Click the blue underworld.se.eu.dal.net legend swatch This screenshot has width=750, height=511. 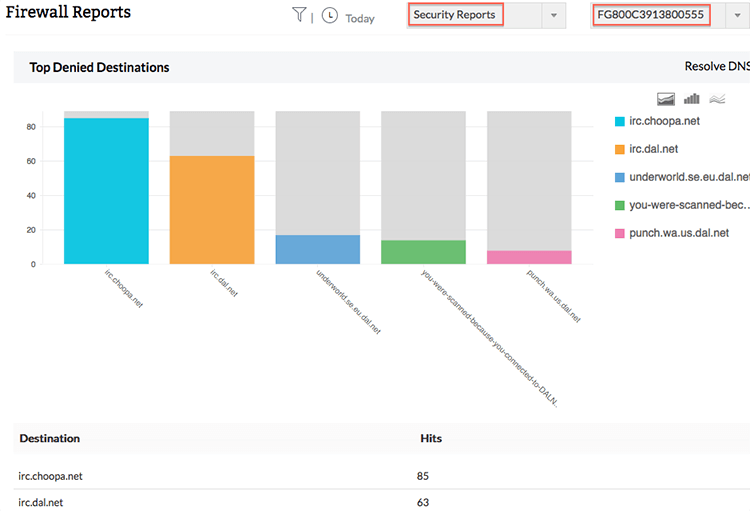[620, 177]
